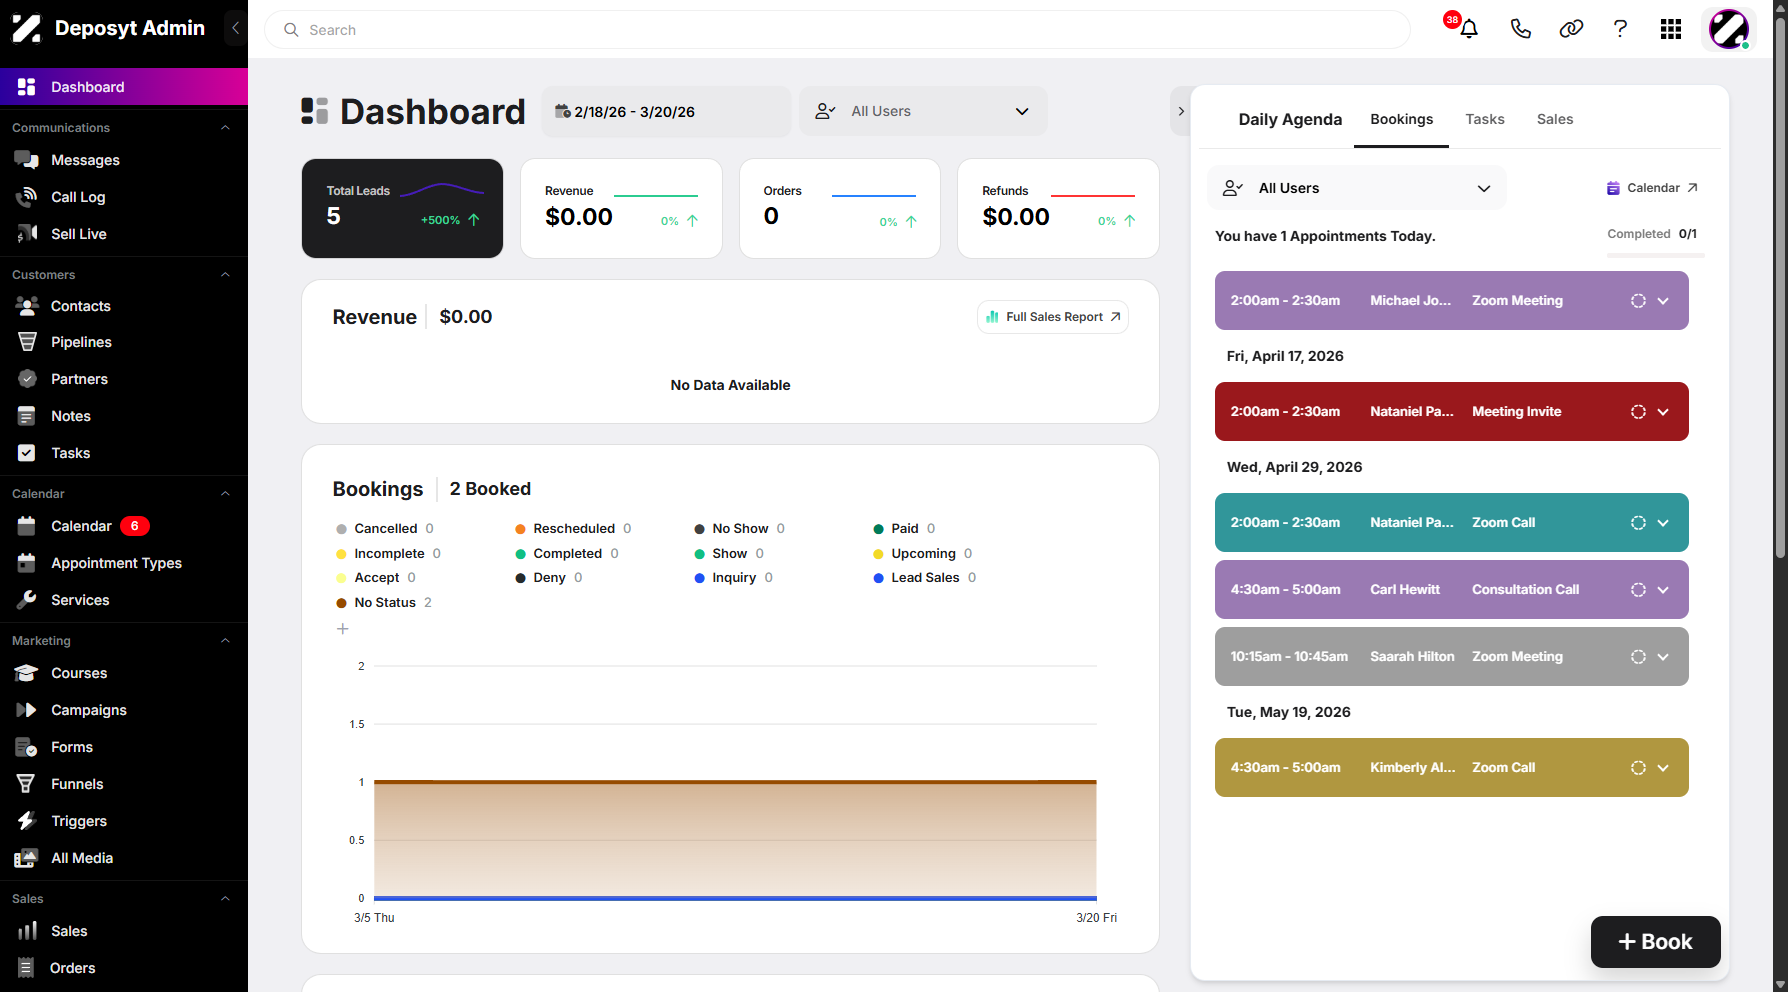Open agenda panel All Users dropdown
This screenshot has height=992, width=1788.
1357,188
